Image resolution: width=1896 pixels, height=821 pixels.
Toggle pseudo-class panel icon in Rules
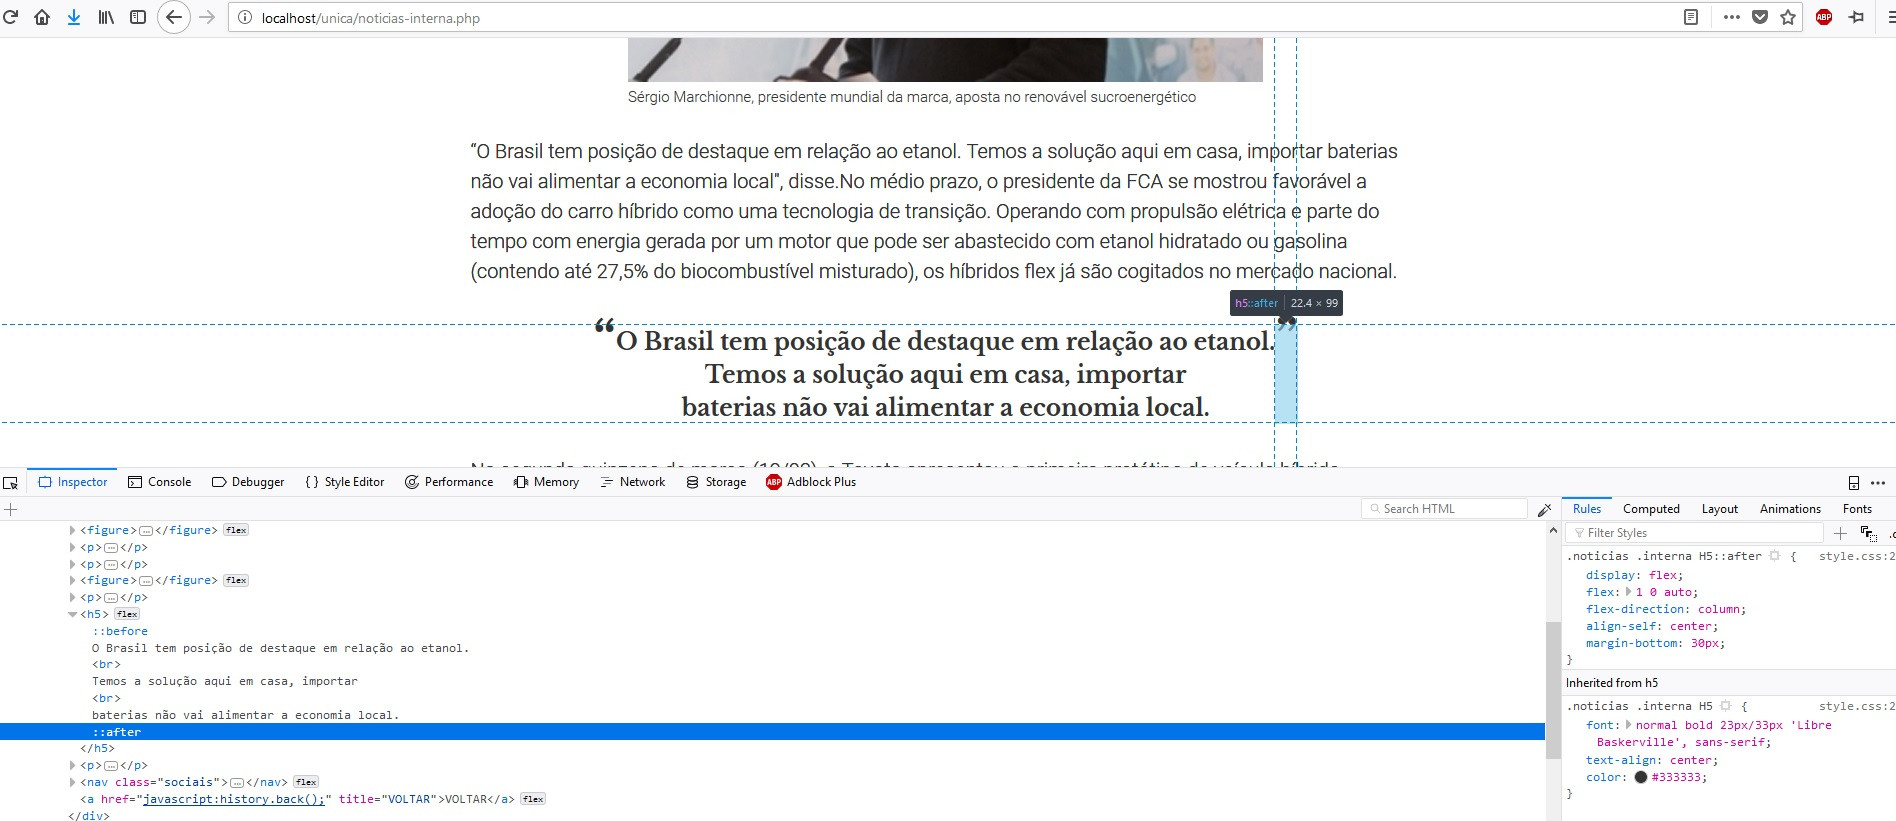(1868, 533)
